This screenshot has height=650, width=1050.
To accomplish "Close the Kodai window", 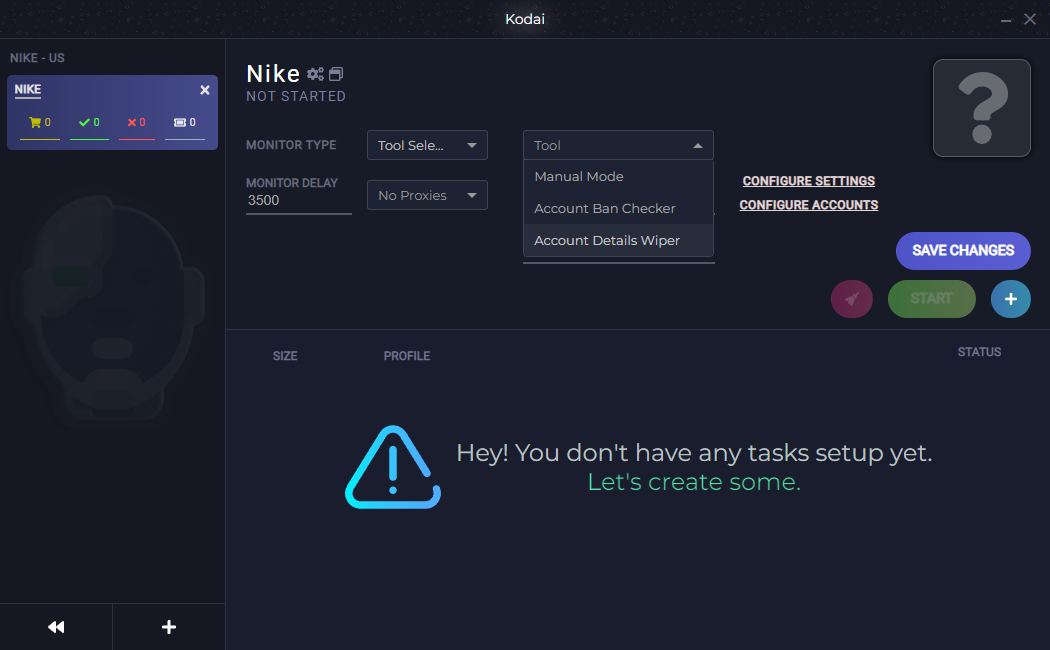I will [x=1030, y=19].
